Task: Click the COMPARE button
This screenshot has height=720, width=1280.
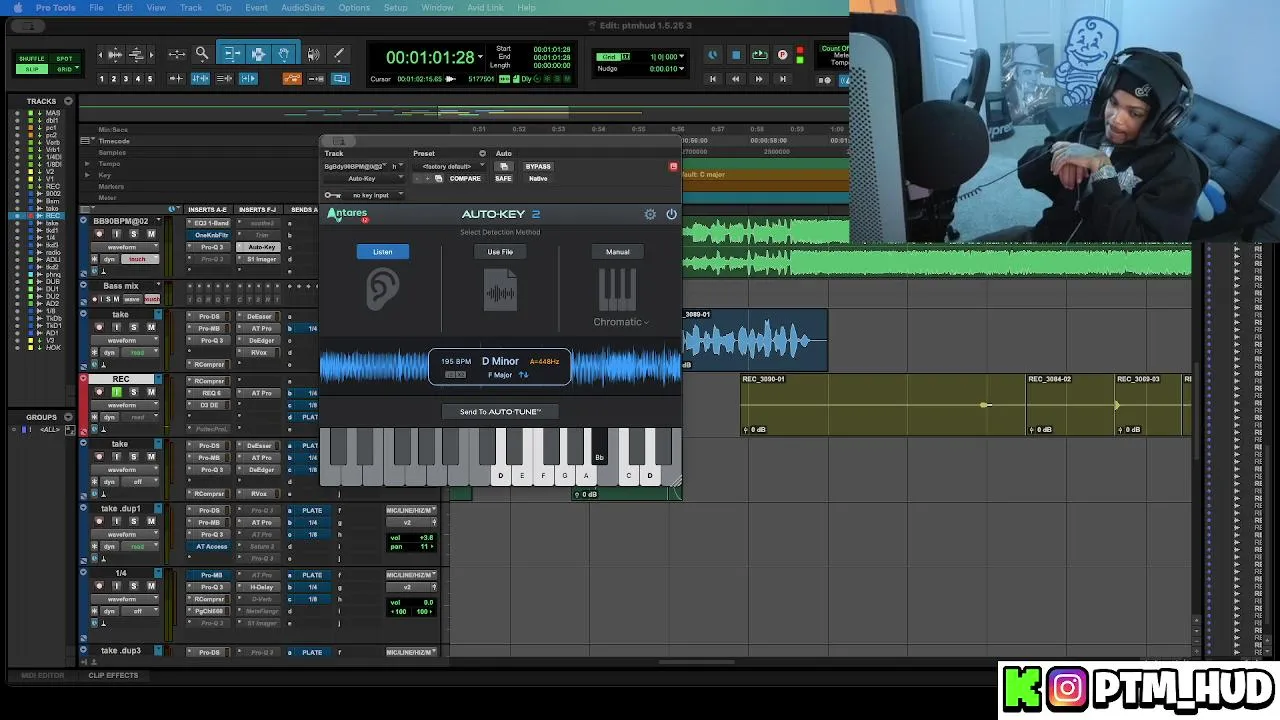Action: pos(465,179)
